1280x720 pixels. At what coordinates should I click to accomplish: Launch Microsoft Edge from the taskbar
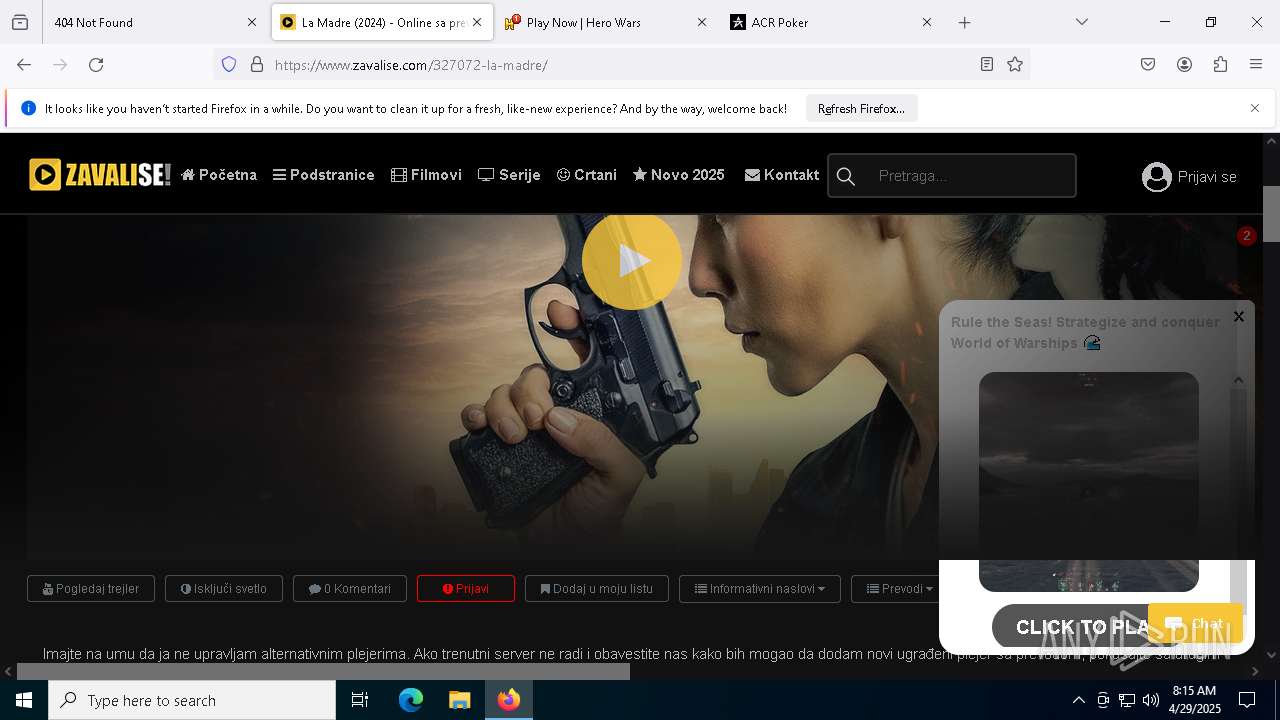click(x=411, y=700)
